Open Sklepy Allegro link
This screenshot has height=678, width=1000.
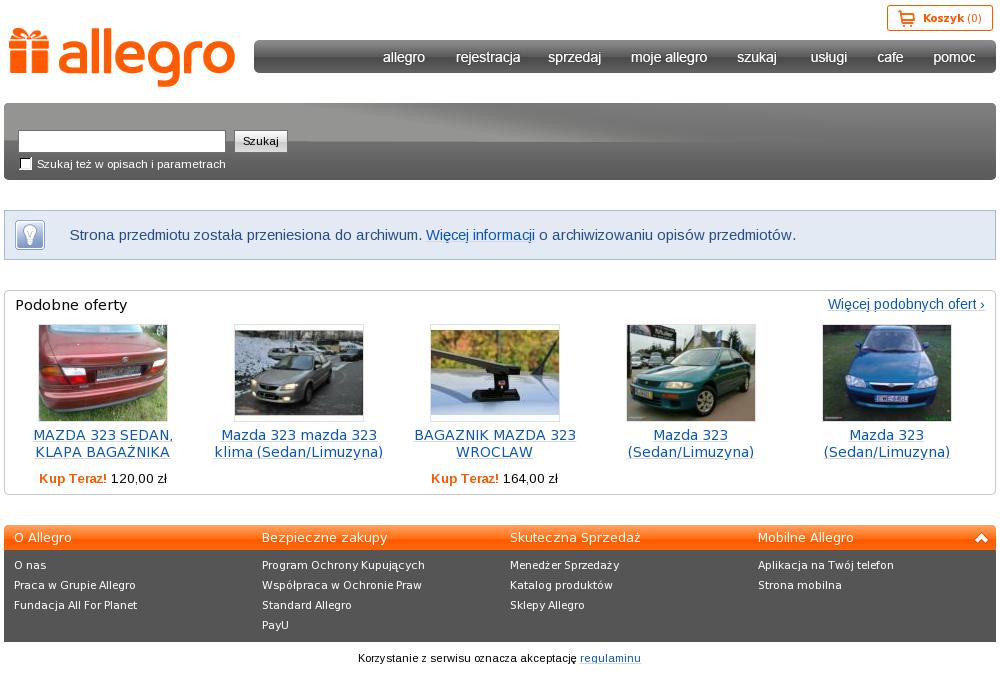point(547,605)
